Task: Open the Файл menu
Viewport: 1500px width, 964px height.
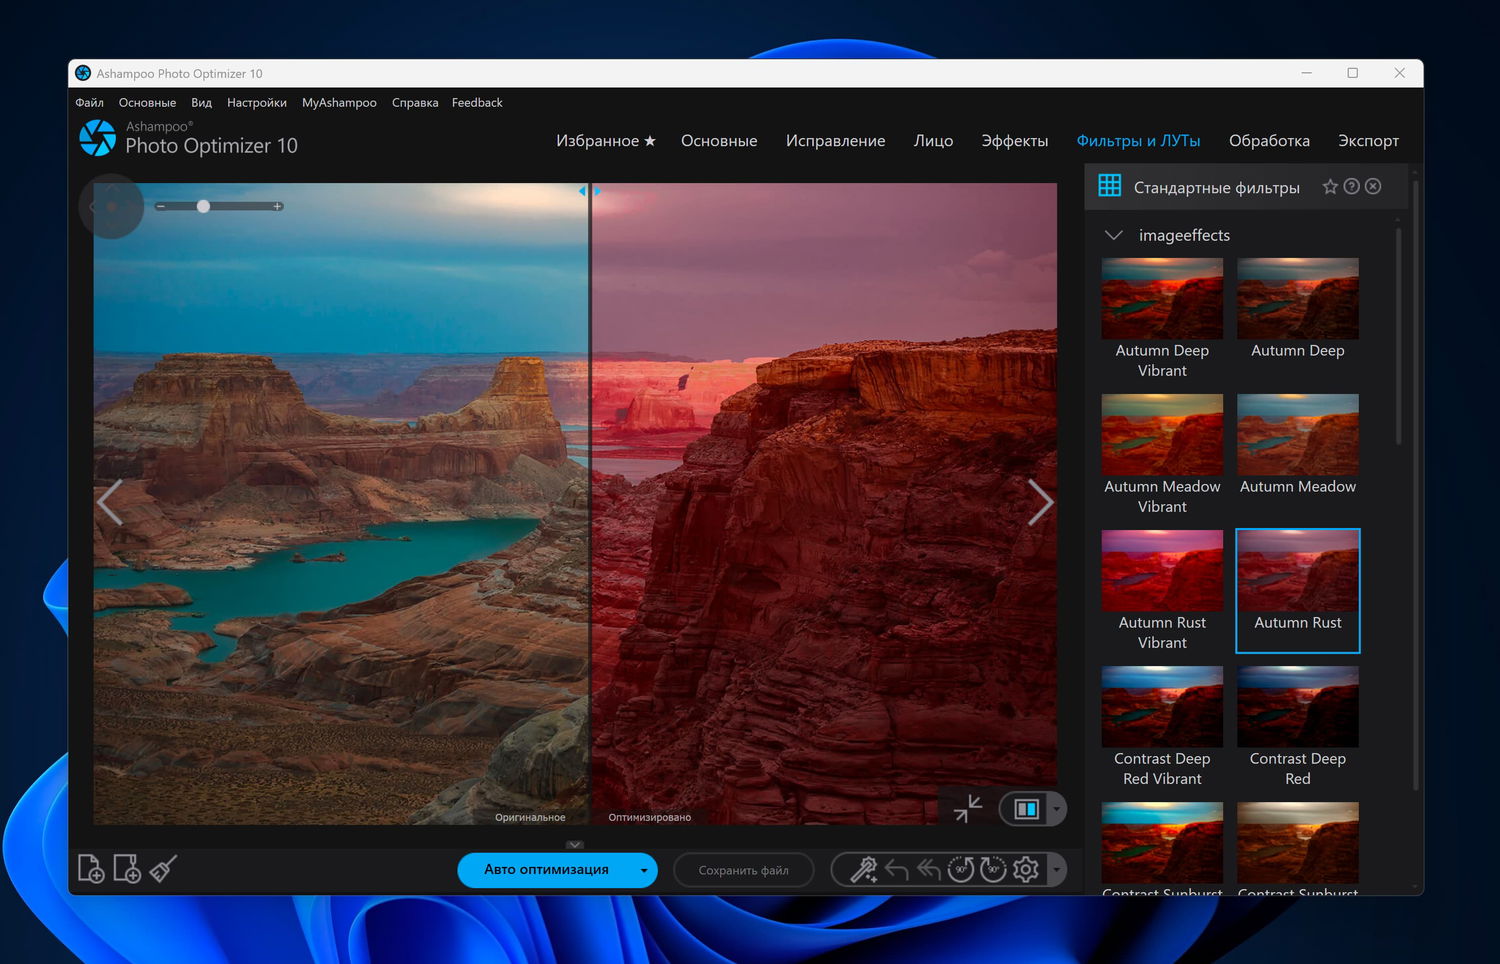Action: coord(90,103)
